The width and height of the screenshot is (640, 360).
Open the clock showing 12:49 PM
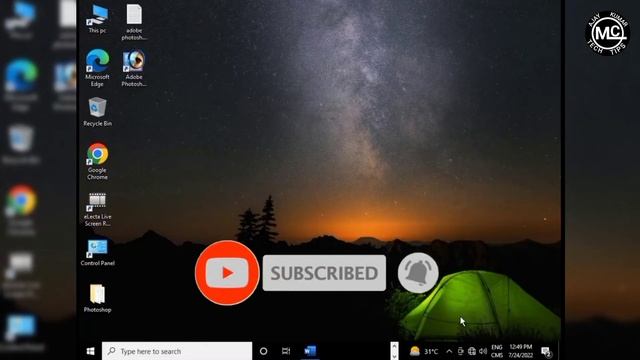click(x=520, y=351)
